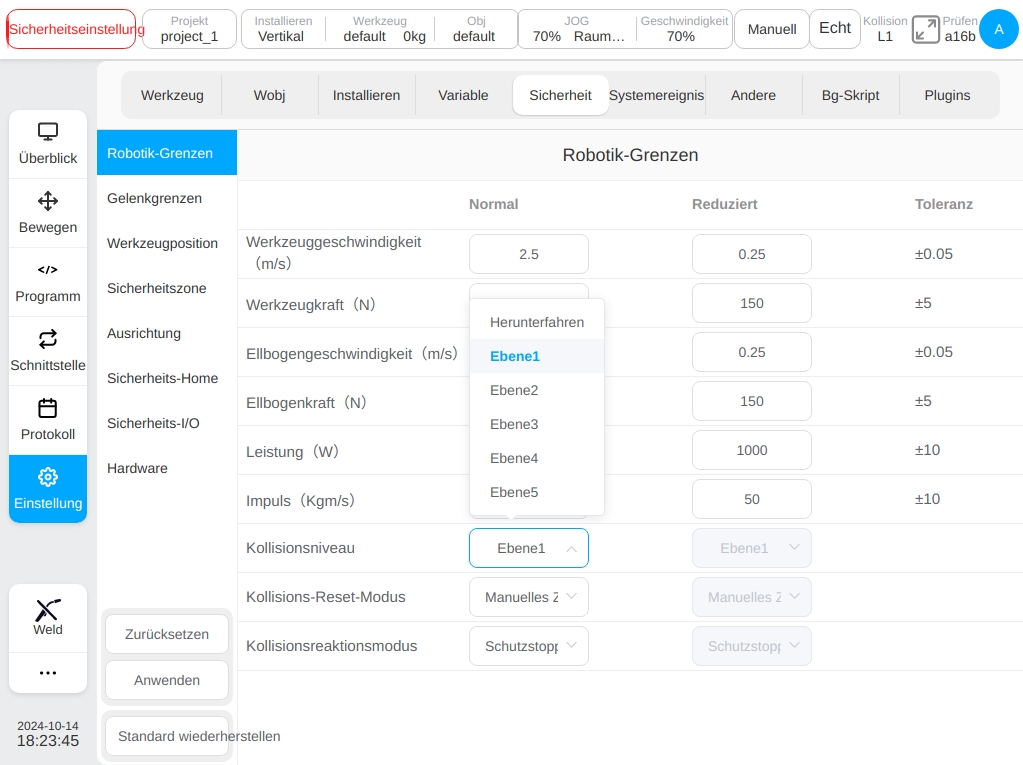Click the Standard wiederherstellen button

click(x=167, y=736)
